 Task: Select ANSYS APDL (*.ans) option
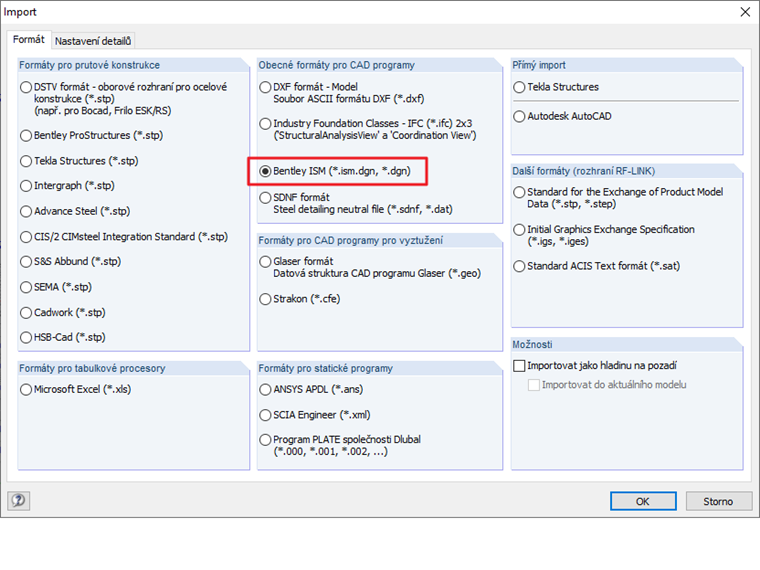click(x=265, y=389)
